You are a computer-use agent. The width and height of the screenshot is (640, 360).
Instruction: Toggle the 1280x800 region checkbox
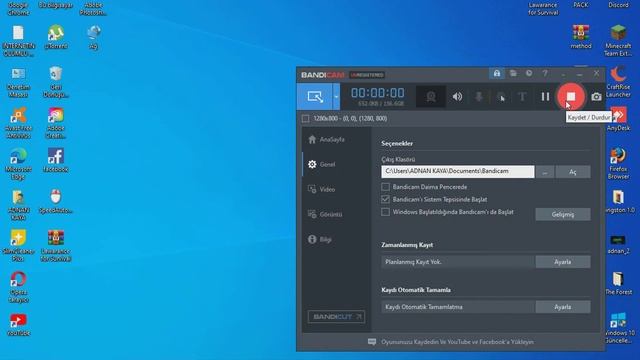click(305, 119)
